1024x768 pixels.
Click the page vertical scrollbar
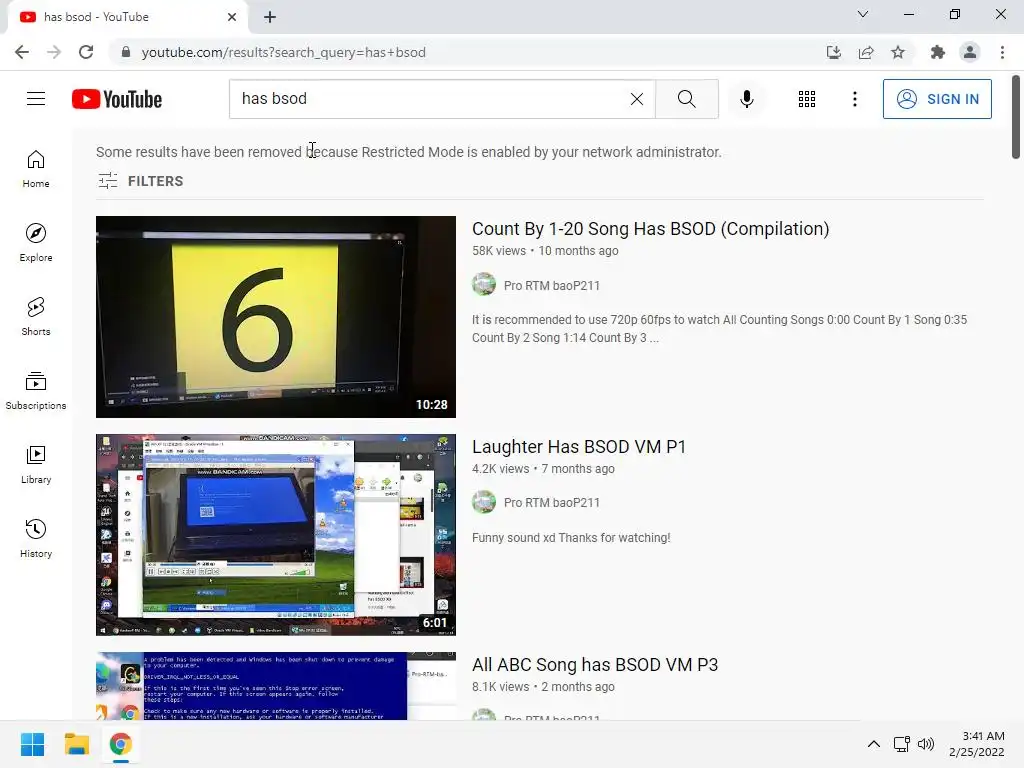tap(1016, 116)
